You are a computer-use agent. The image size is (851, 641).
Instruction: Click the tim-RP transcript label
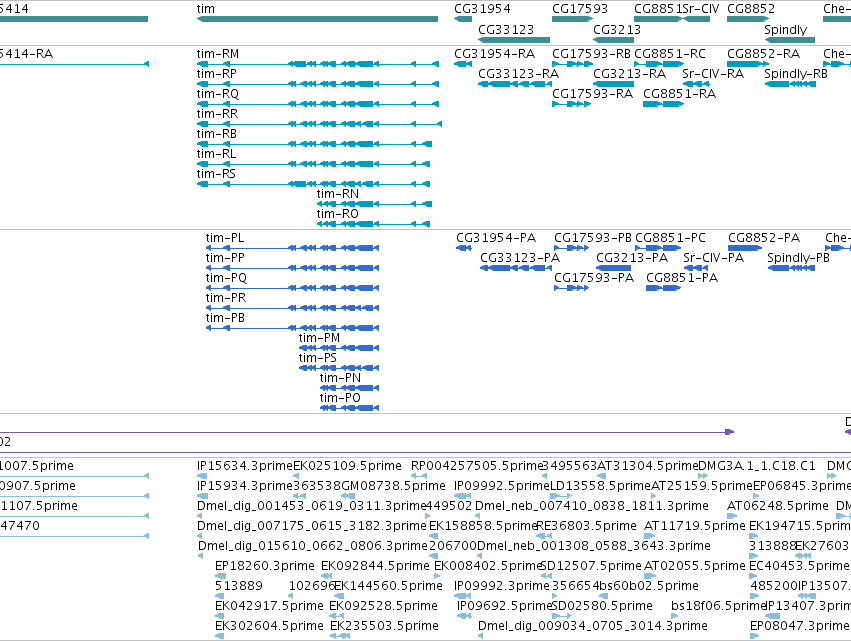(x=217, y=74)
